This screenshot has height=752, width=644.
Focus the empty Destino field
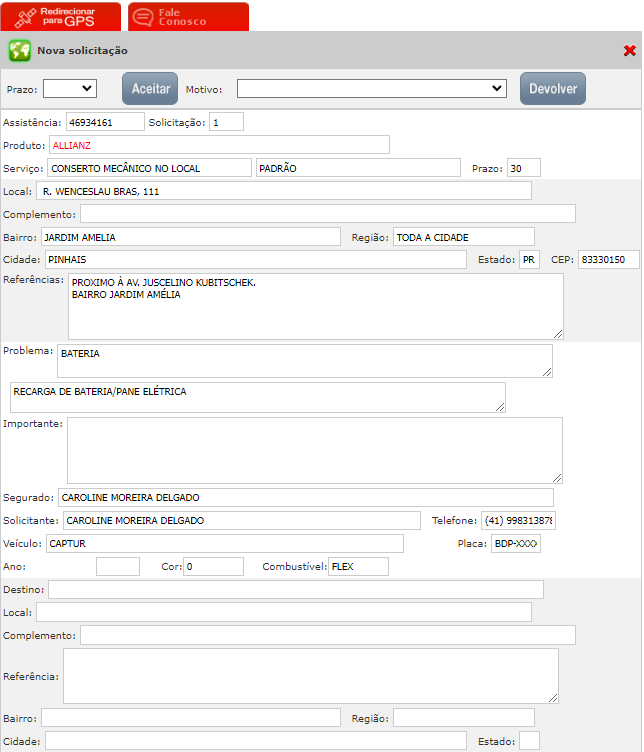296,589
